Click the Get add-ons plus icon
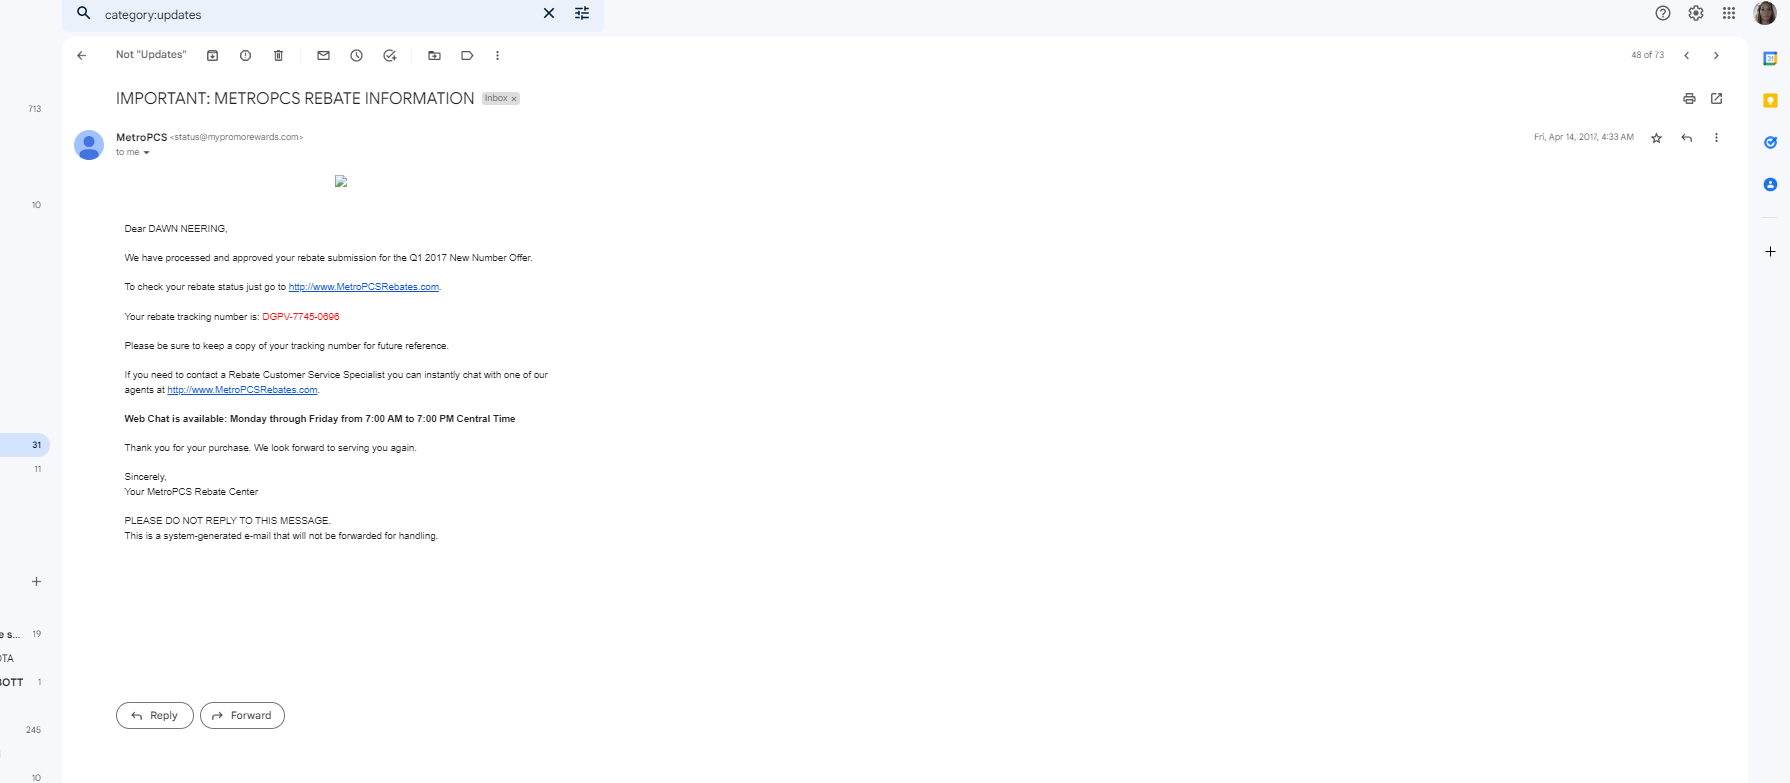 1770,252
